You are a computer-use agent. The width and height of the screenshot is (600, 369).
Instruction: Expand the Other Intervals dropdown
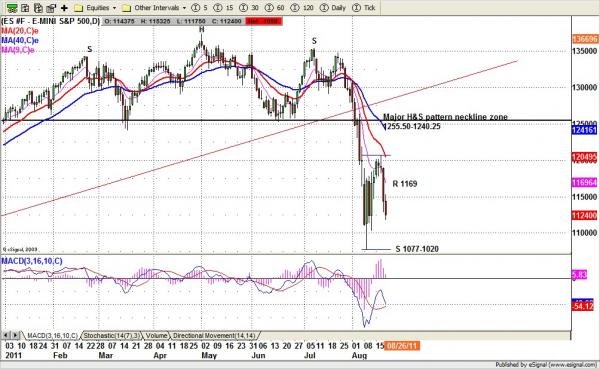[154, 8]
